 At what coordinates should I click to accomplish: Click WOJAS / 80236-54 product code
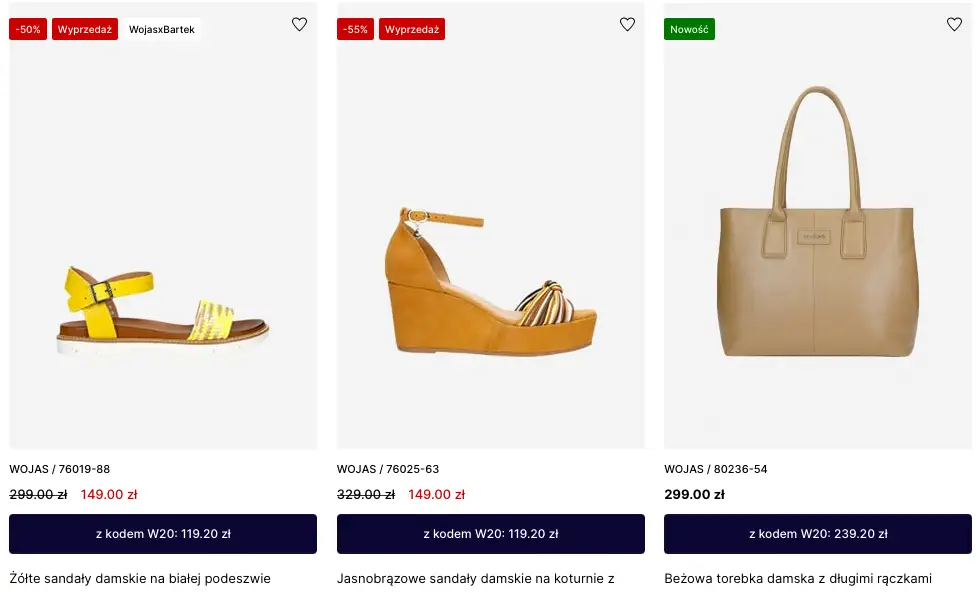tap(716, 469)
